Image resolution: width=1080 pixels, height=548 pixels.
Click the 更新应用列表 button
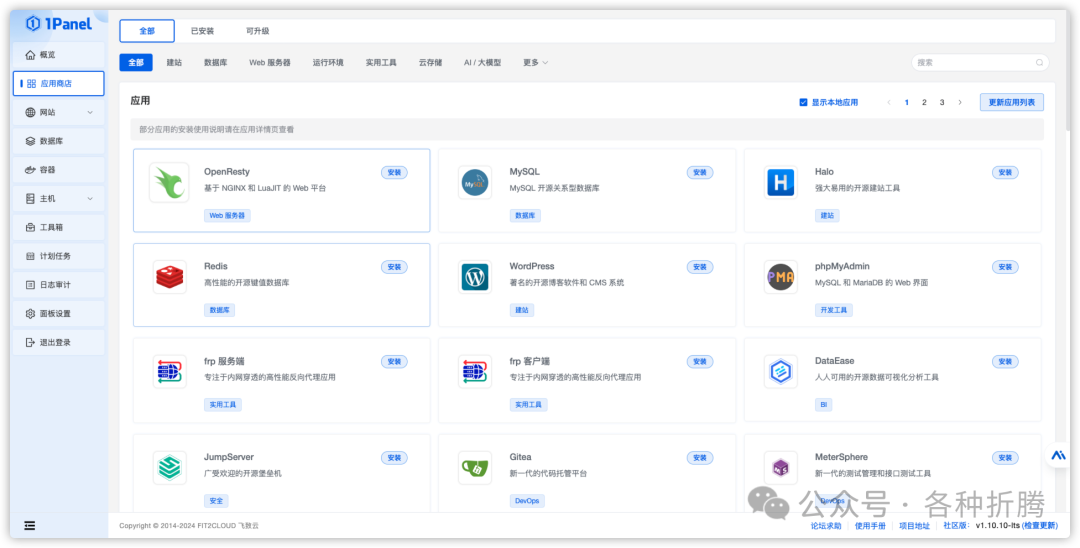[1012, 102]
